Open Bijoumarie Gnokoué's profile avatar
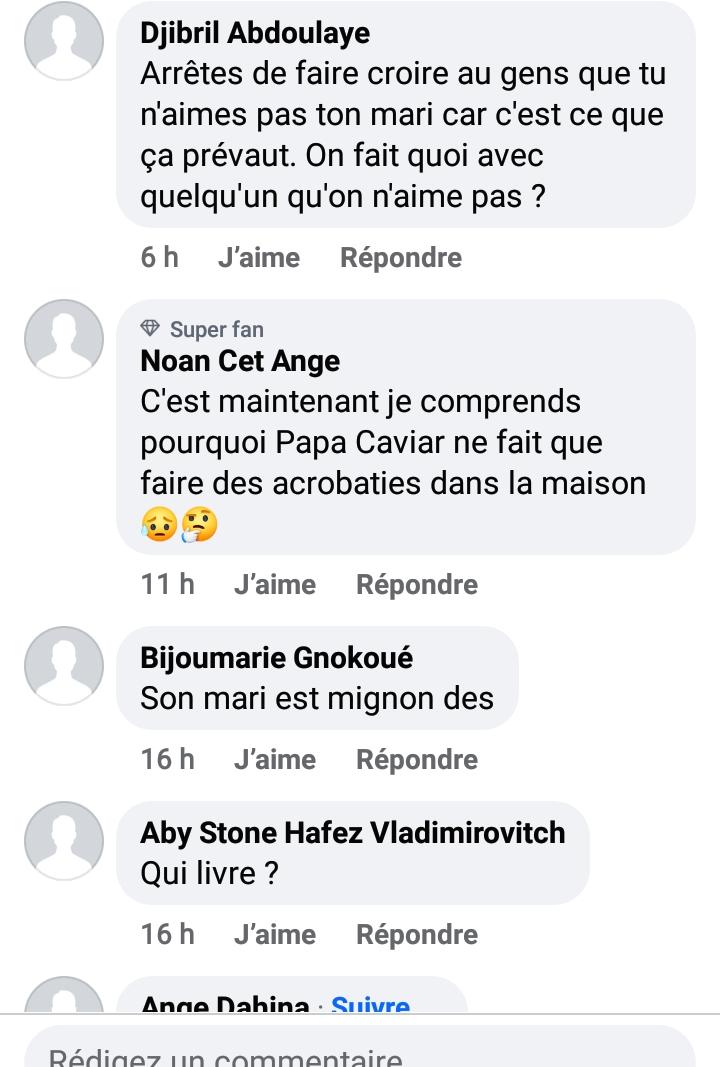The width and height of the screenshot is (720, 1067). tap(64, 666)
